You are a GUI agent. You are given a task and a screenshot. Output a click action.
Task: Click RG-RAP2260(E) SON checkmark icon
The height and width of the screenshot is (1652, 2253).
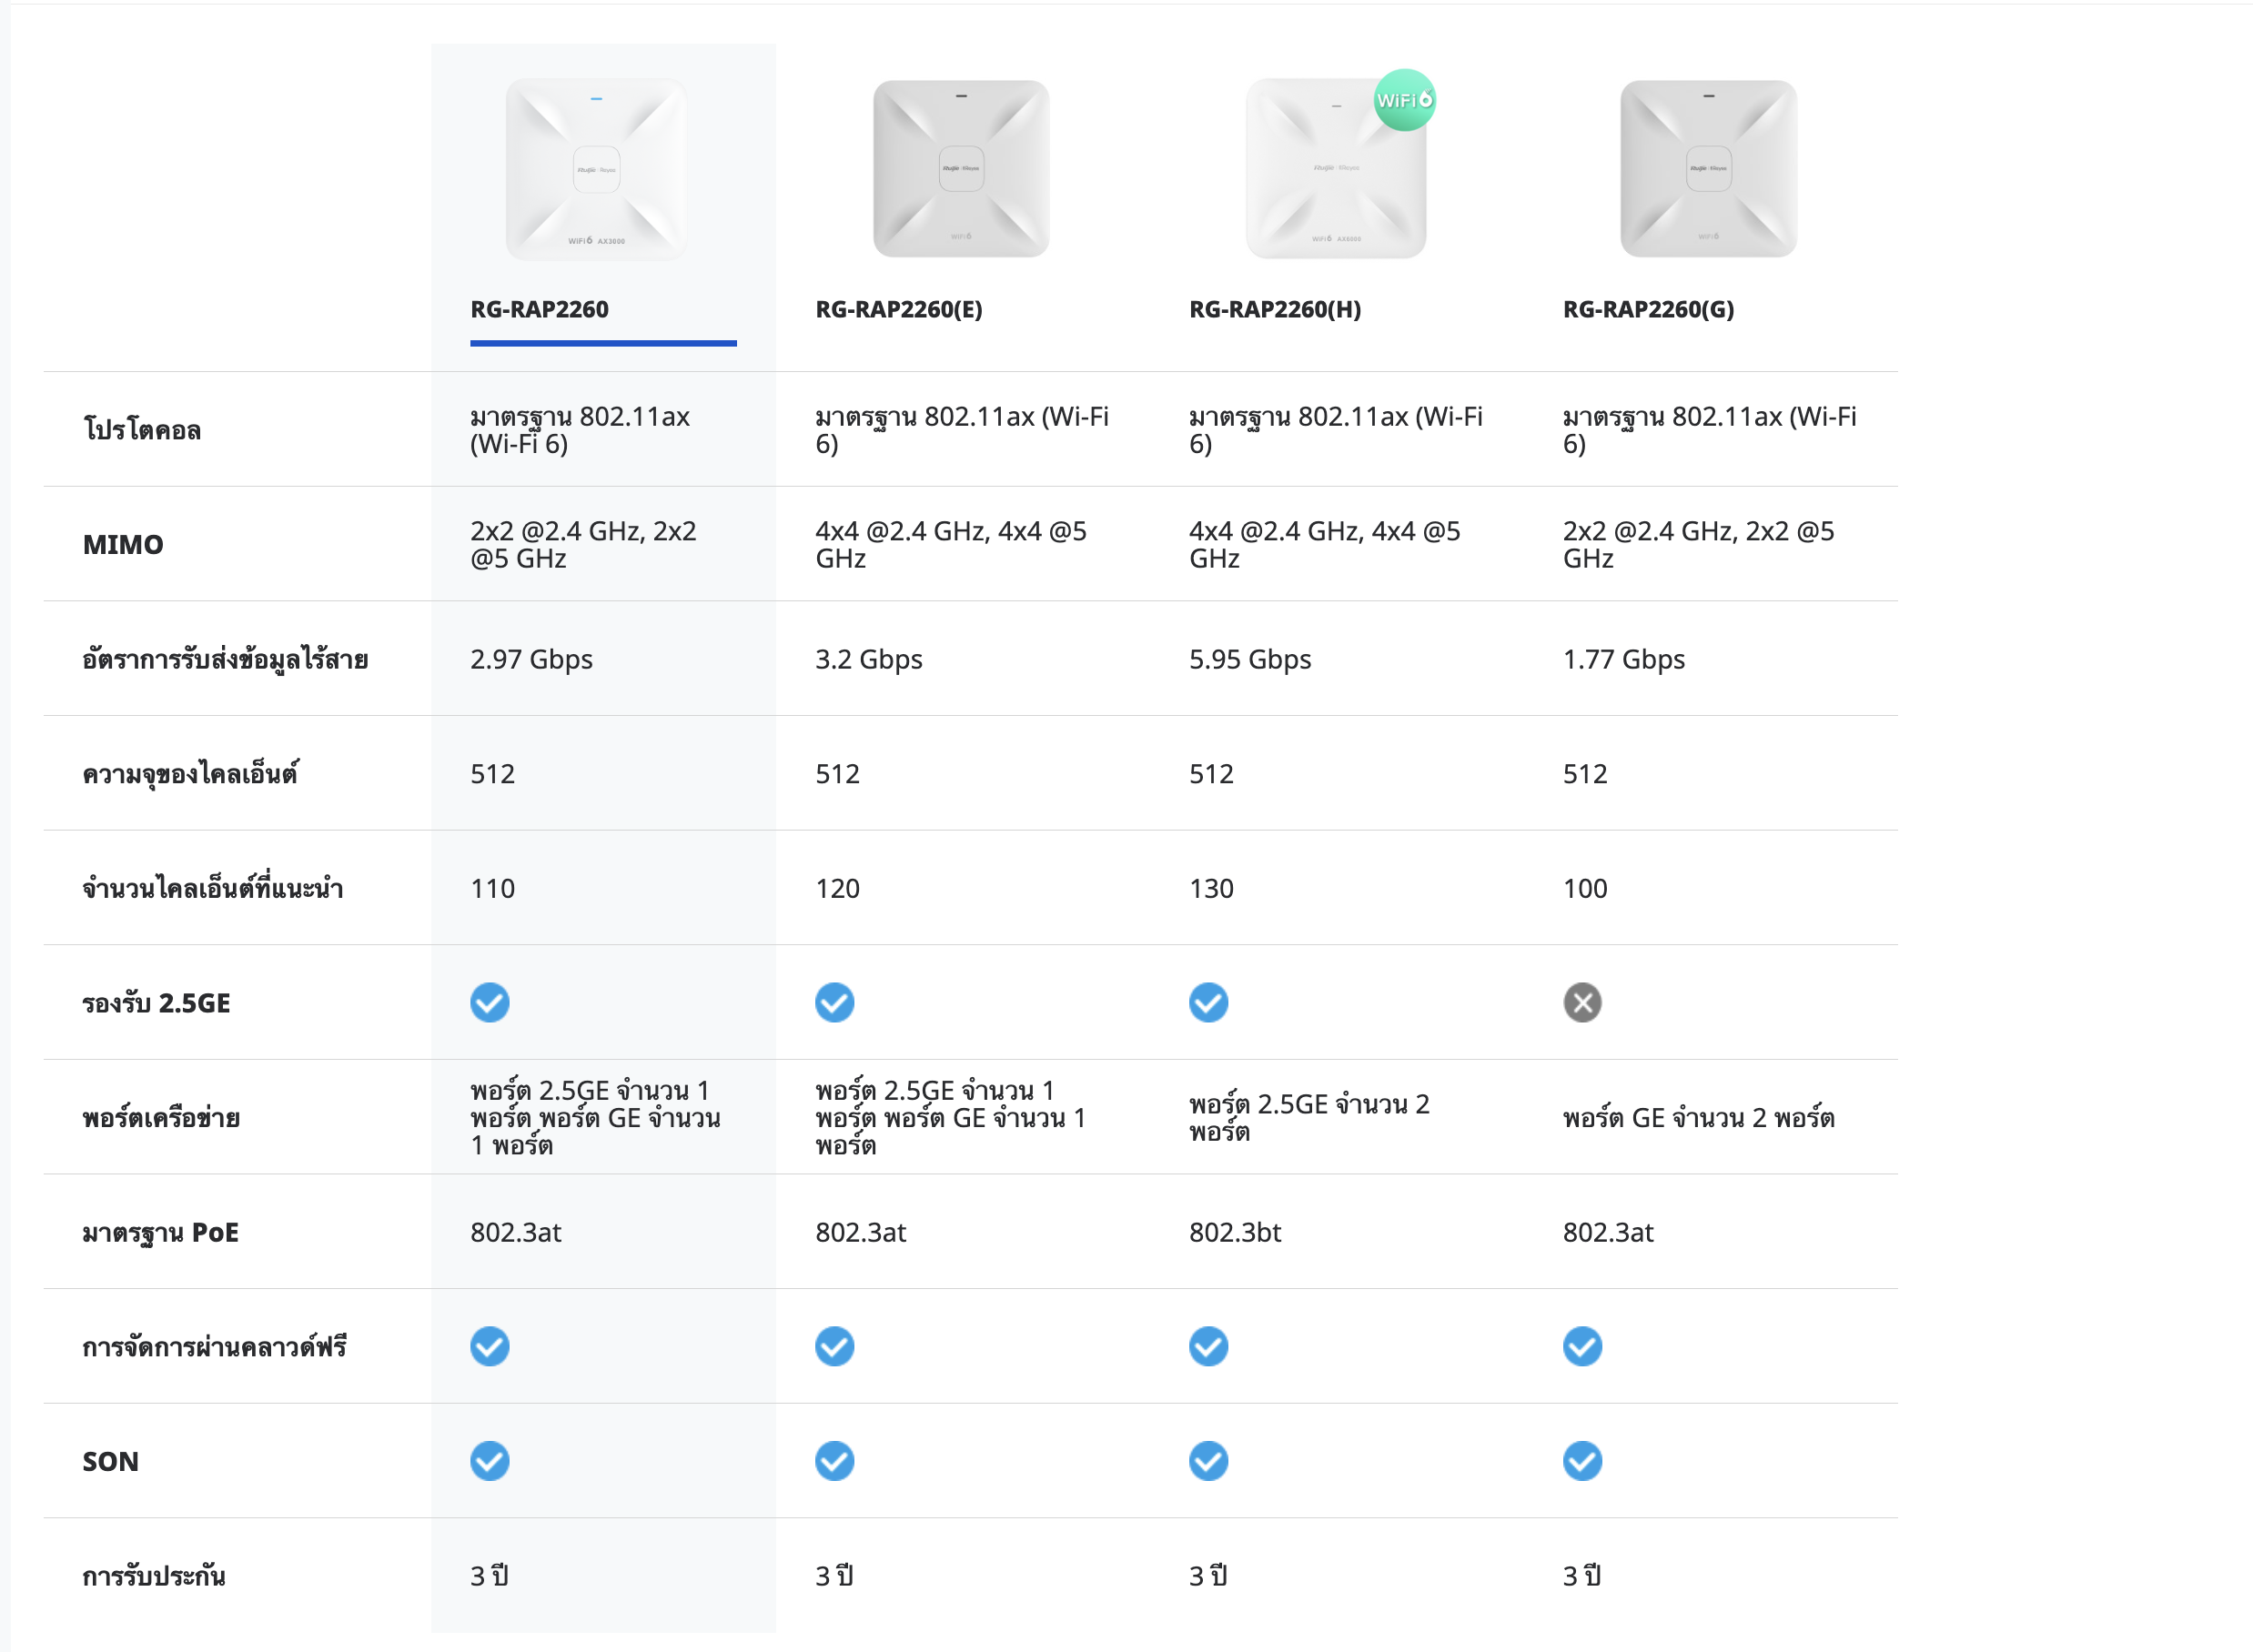click(834, 1461)
